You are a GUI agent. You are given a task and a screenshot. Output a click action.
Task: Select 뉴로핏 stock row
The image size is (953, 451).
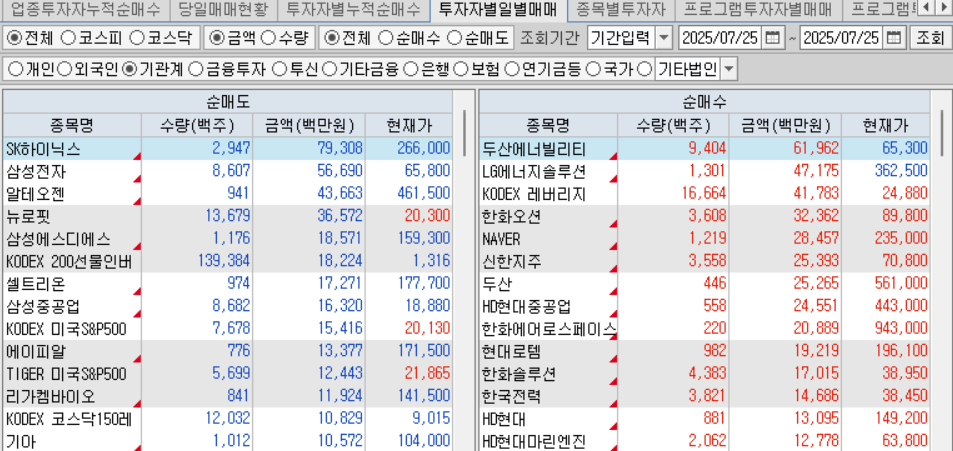click(x=228, y=216)
